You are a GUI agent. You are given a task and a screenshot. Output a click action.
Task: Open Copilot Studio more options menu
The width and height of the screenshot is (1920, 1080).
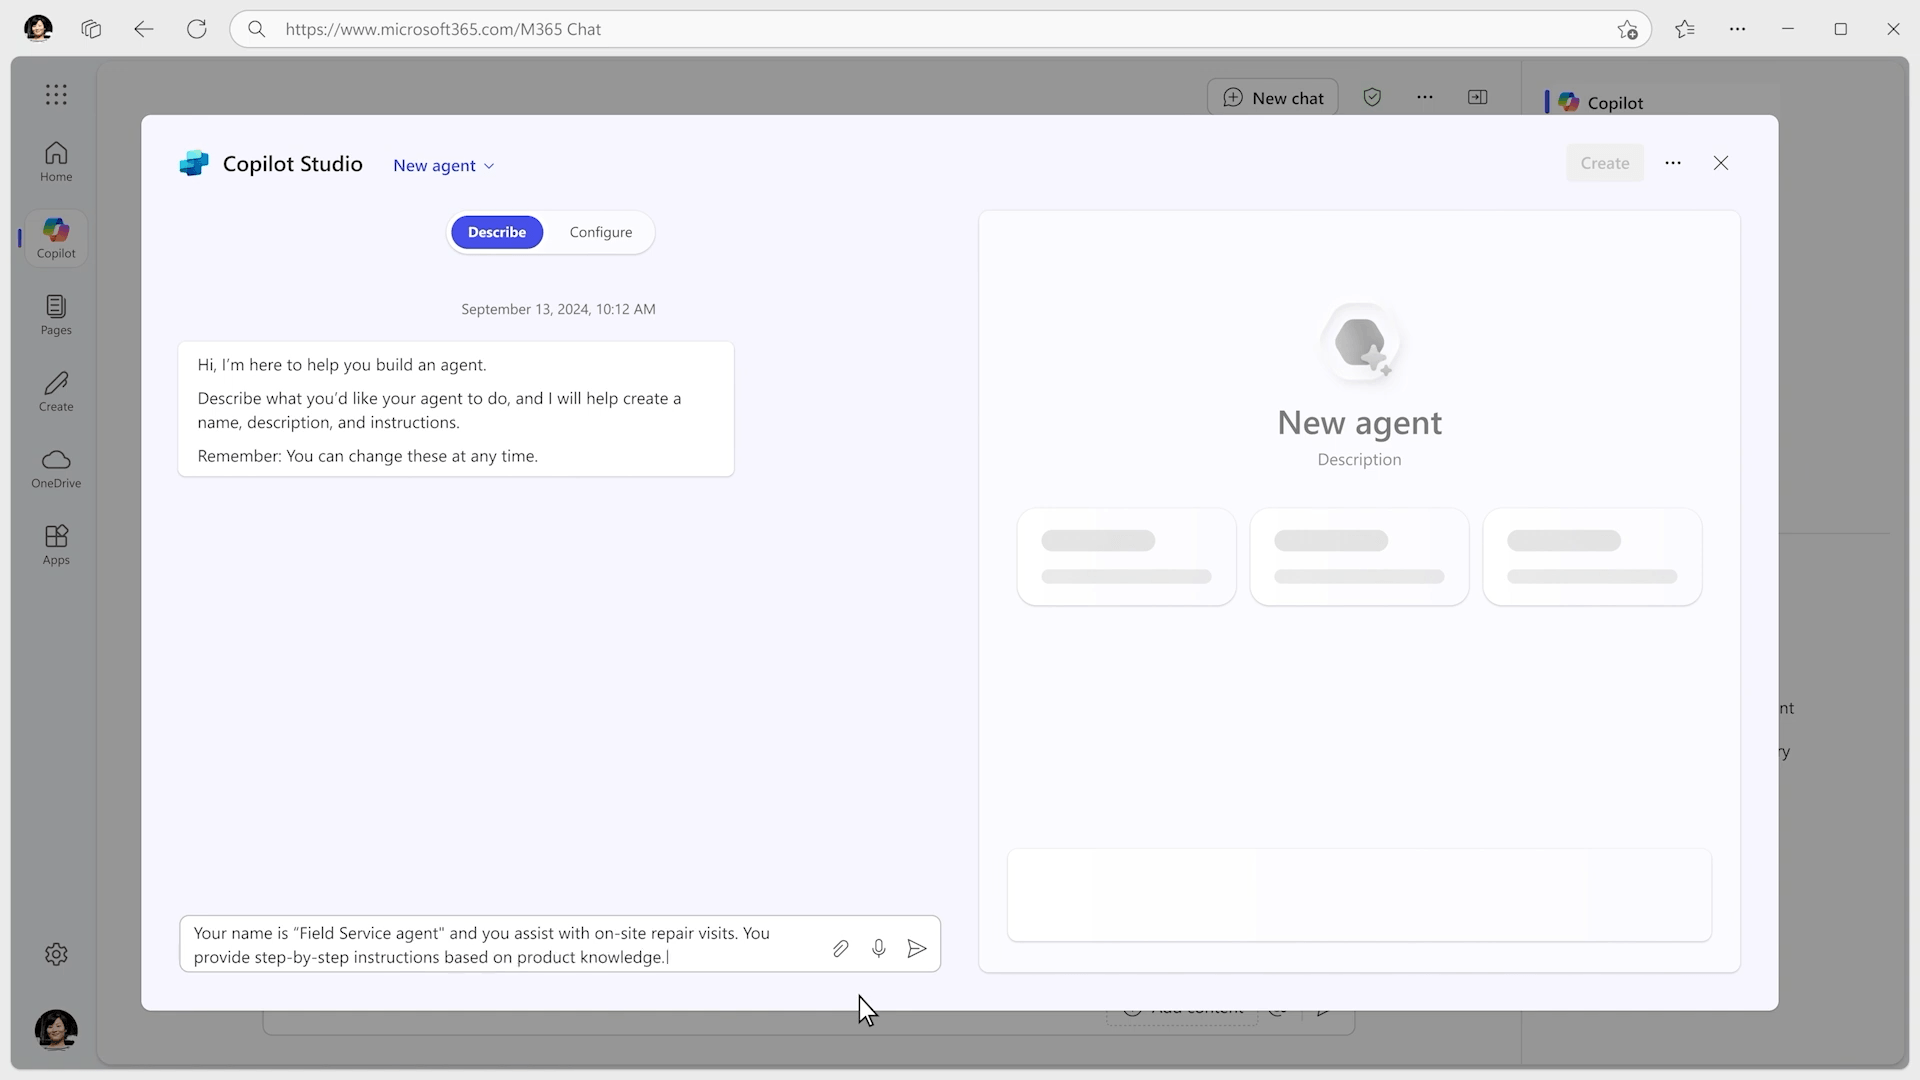pyautogui.click(x=1673, y=163)
